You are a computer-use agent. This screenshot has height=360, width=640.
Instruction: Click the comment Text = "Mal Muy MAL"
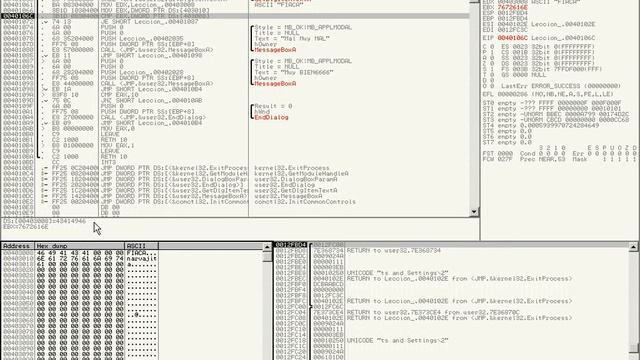click(292, 38)
